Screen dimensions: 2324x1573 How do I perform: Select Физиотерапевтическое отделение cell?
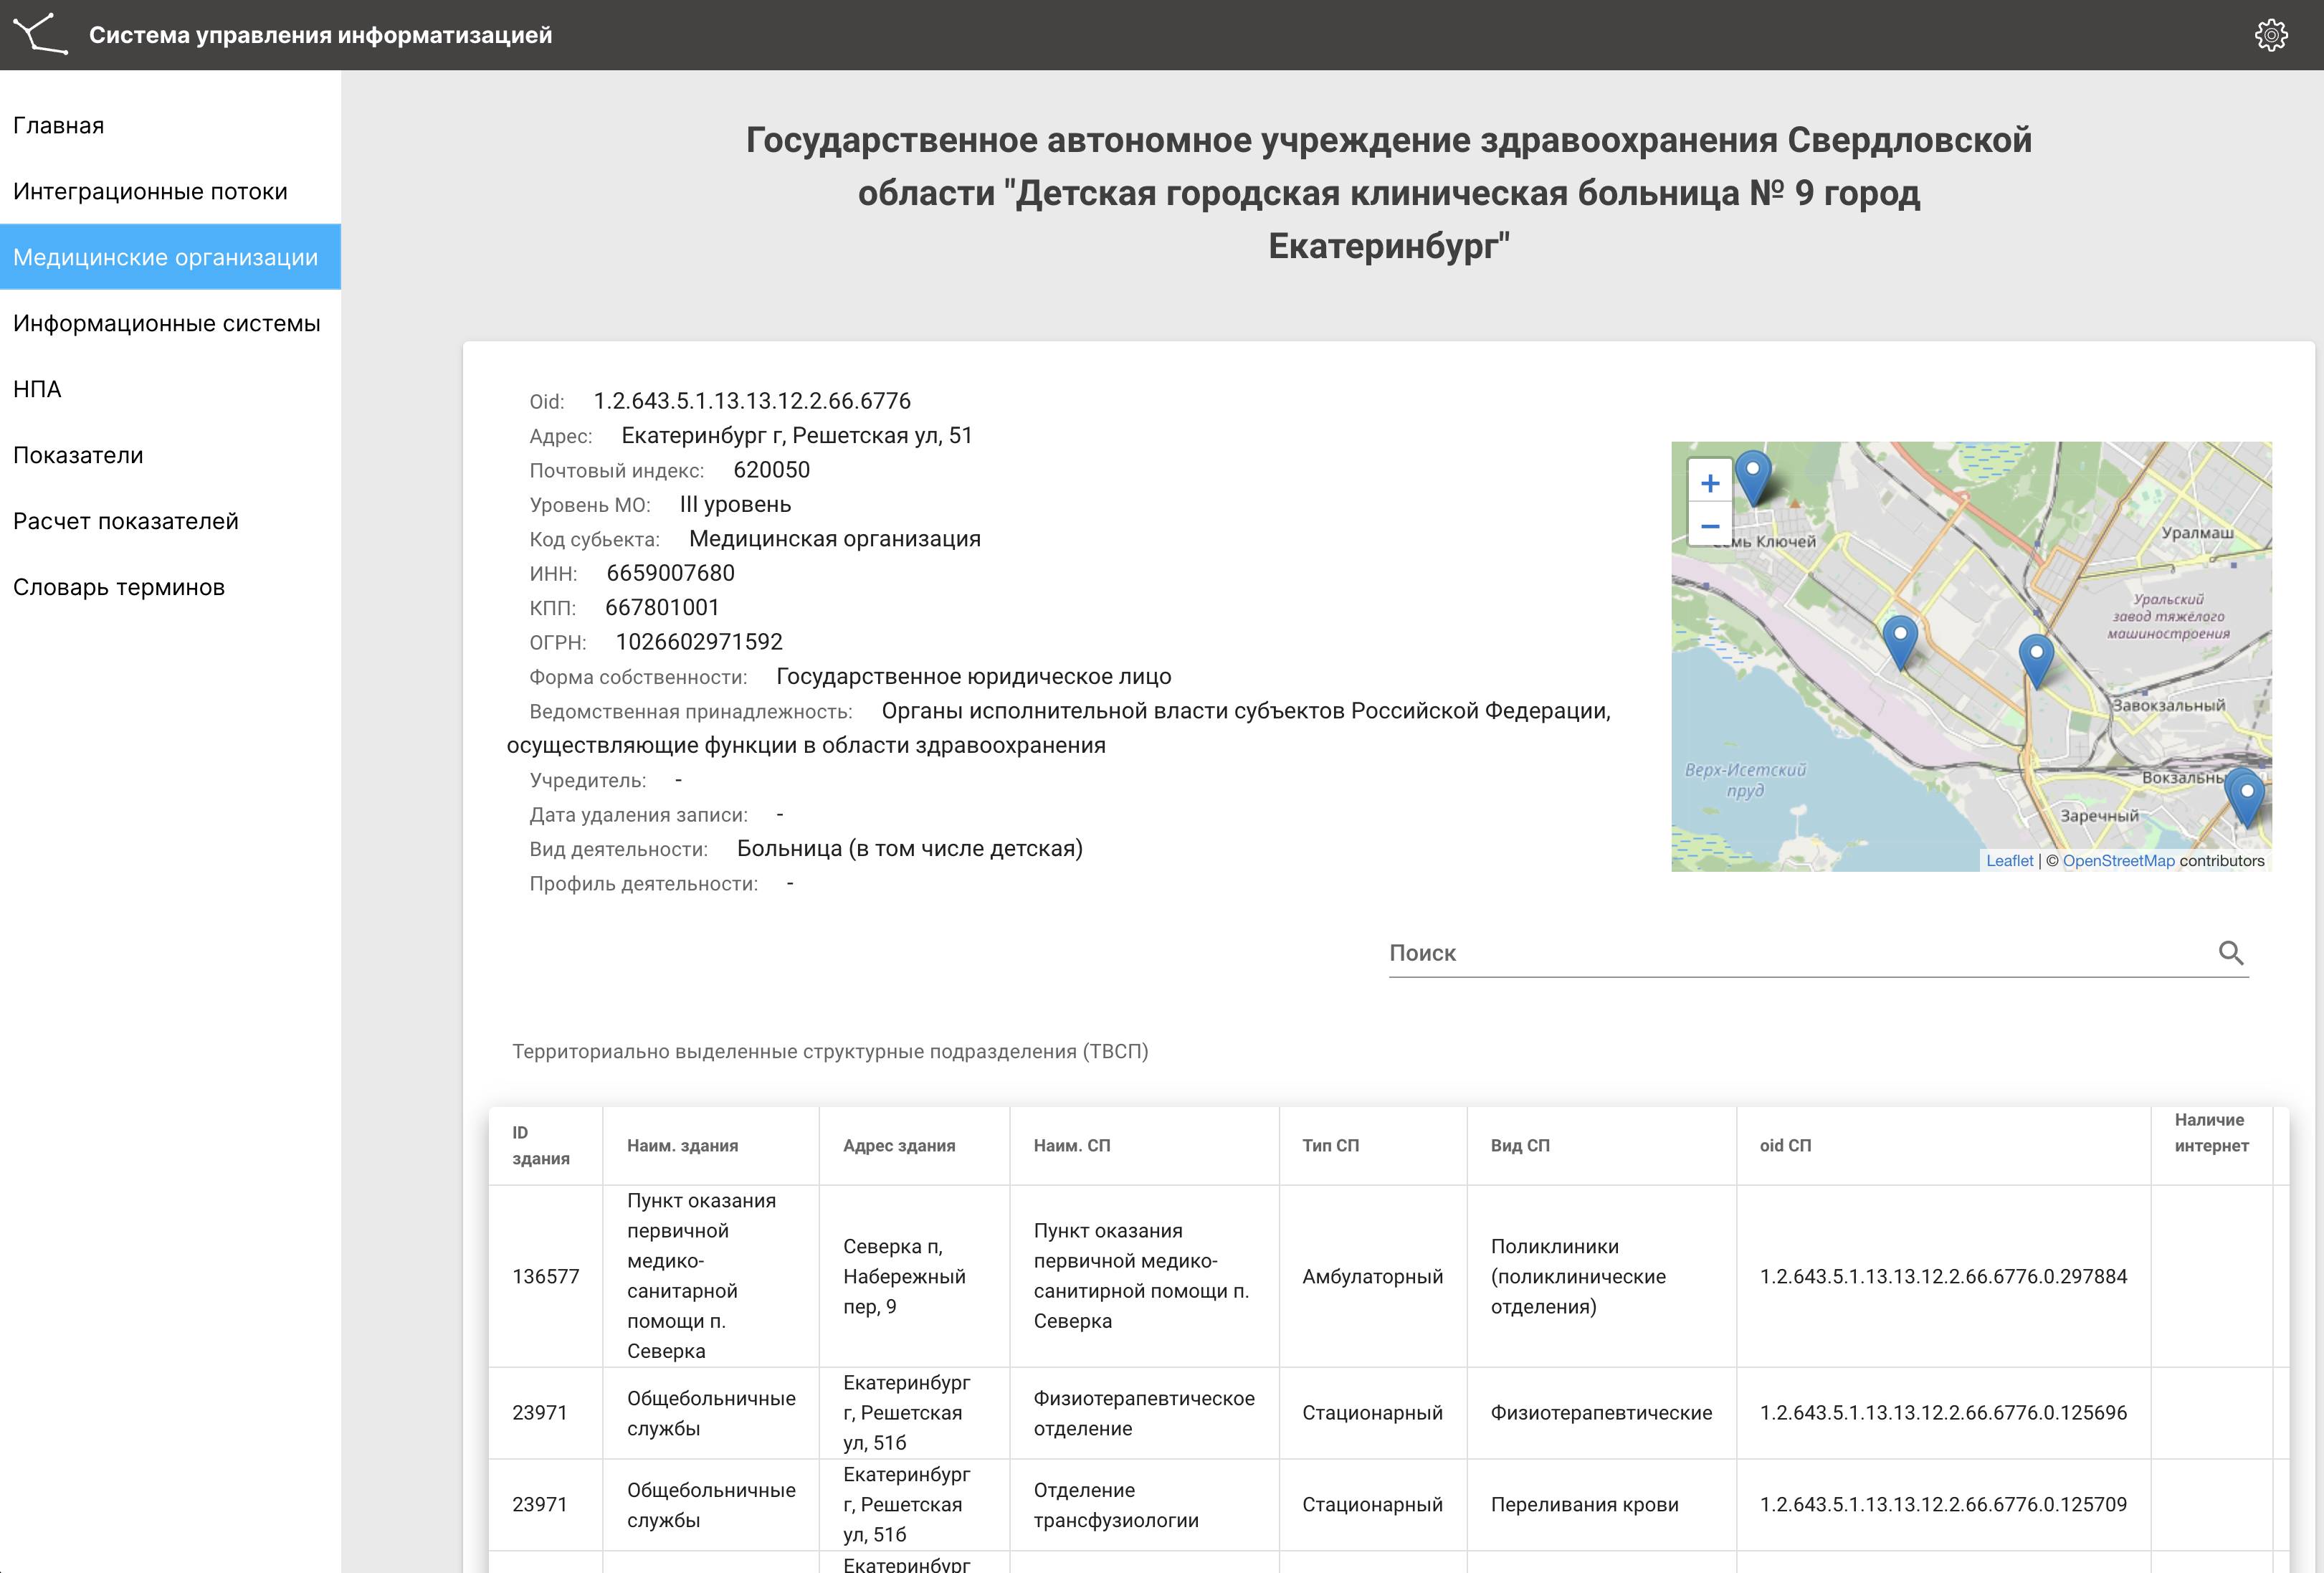tap(1144, 1413)
